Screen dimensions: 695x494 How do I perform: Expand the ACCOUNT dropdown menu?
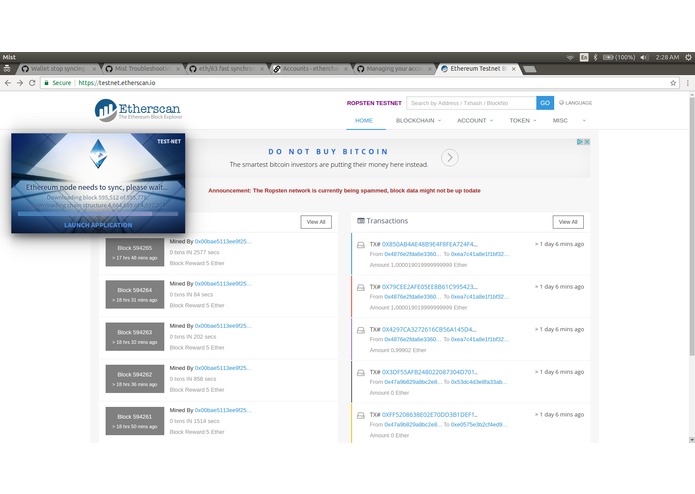coord(475,121)
